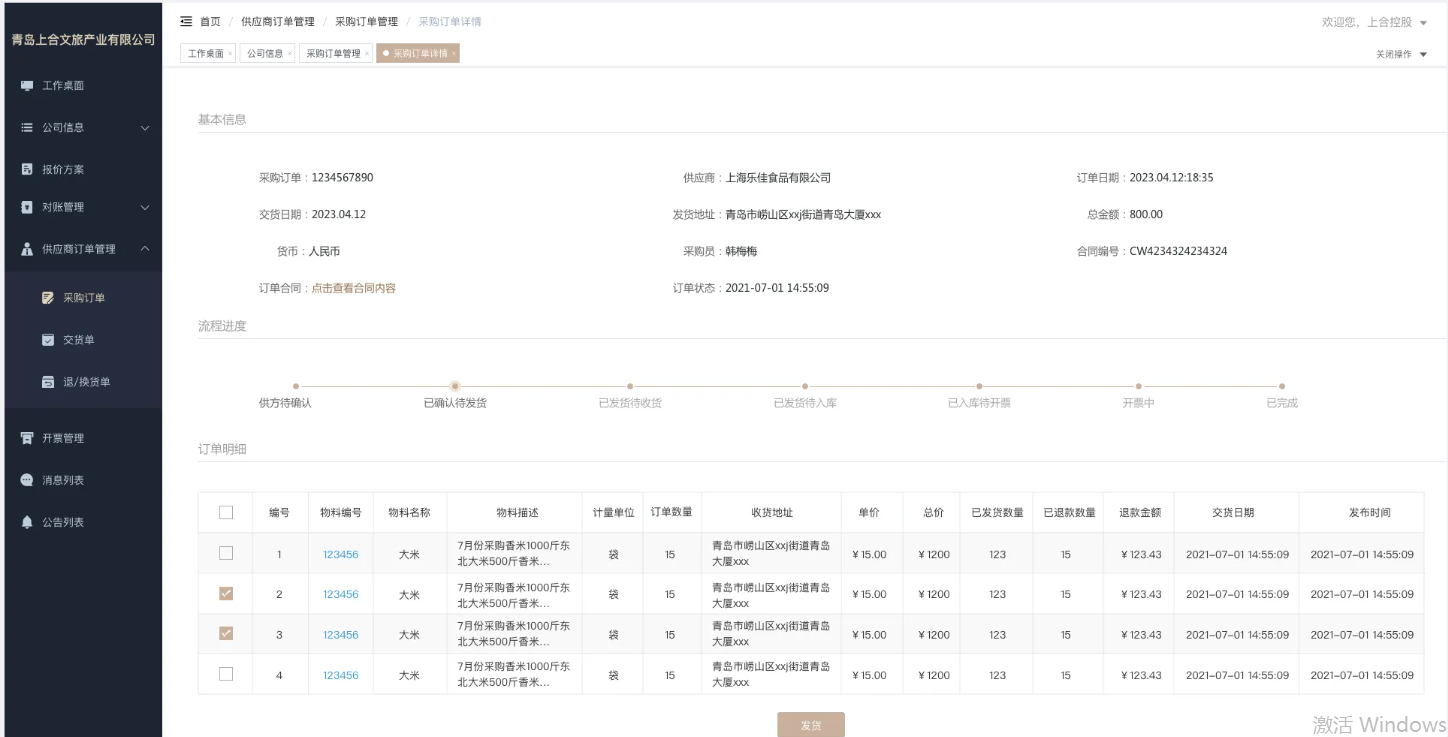Image resolution: width=1448 pixels, height=737 pixels.
Task: Open 采购订单 submenu item
Action: (82, 298)
